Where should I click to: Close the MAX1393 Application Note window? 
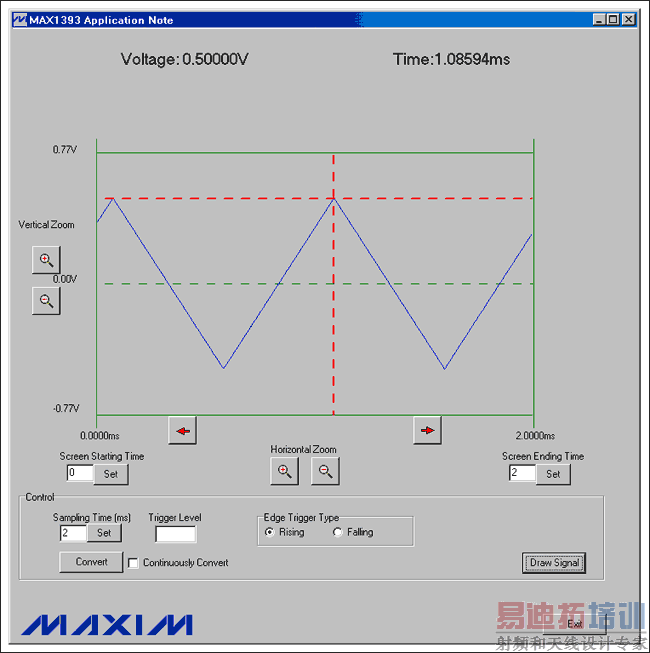(x=628, y=20)
